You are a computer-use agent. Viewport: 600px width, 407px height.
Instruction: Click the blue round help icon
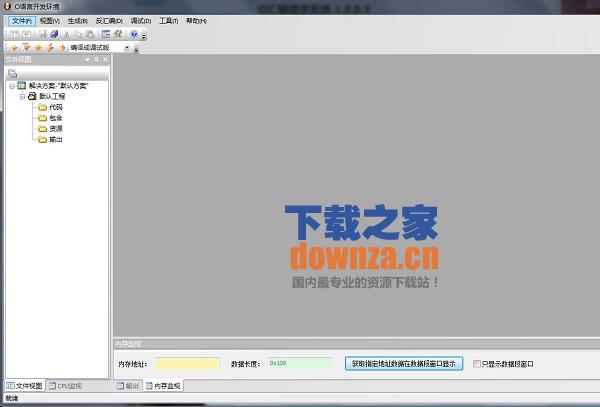pyautogui.click(x=134, y=34)
